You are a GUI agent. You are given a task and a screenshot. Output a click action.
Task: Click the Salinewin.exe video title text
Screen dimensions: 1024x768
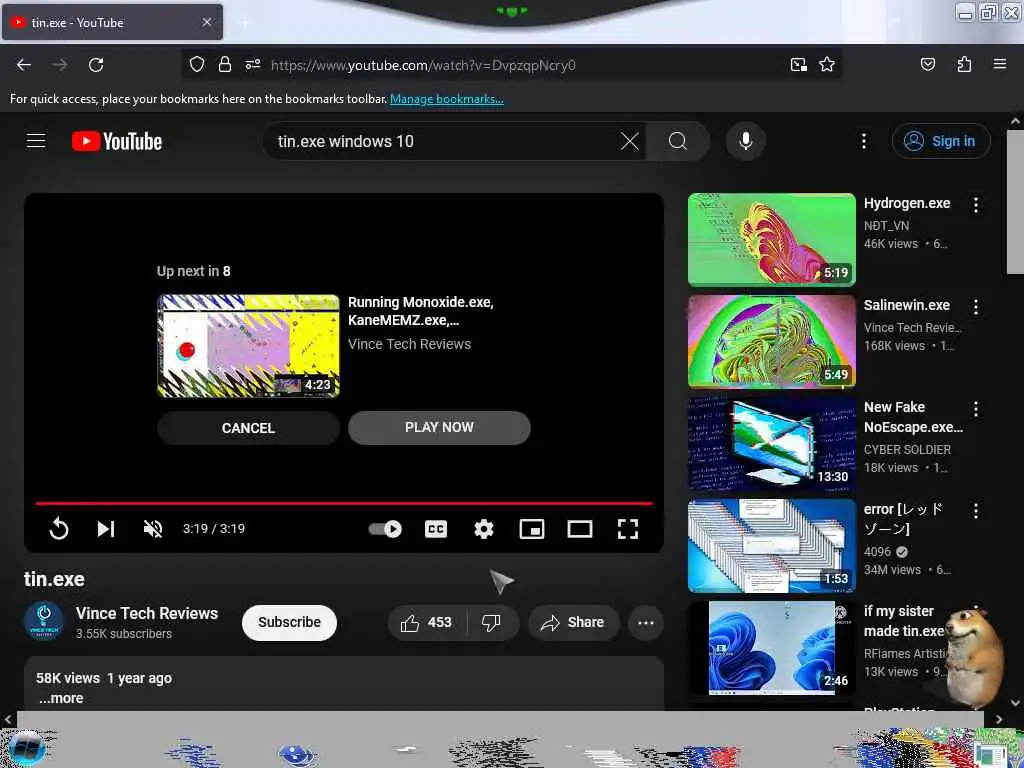tap(906, 305)
